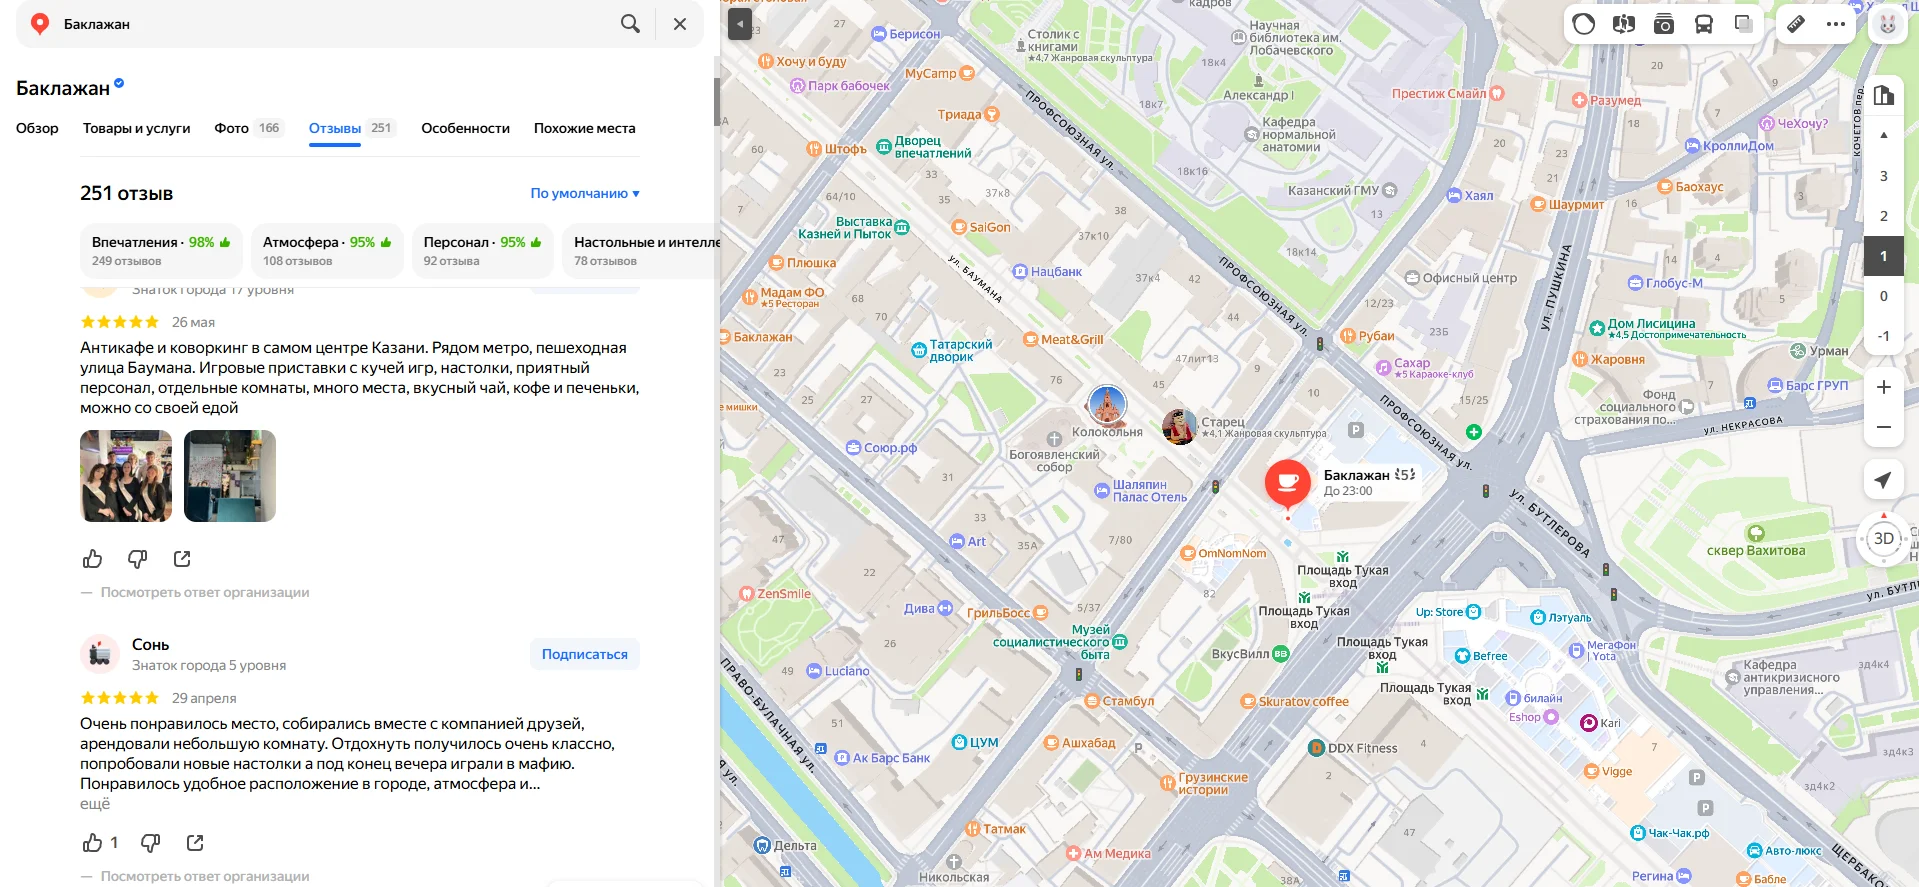Show higher floors with the up arrow
Image resolution: width=1919 pixels, height=887 pixels.
click(1884, 135)
